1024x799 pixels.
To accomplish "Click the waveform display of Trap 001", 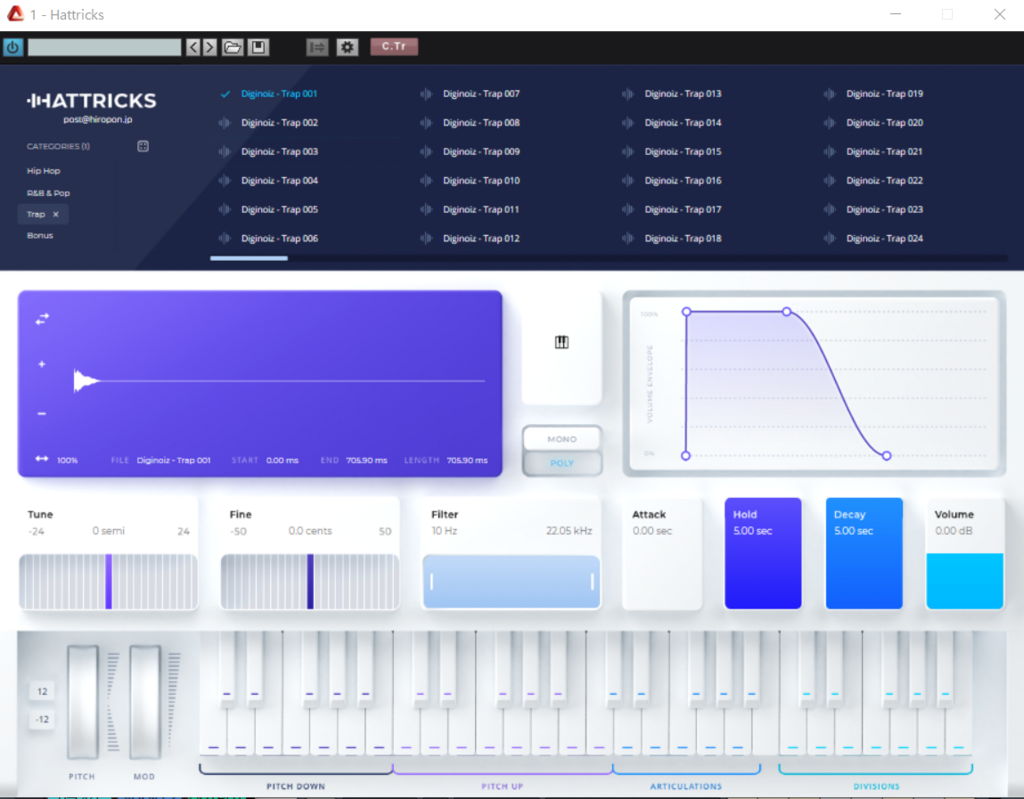I will tap(280, 381).
